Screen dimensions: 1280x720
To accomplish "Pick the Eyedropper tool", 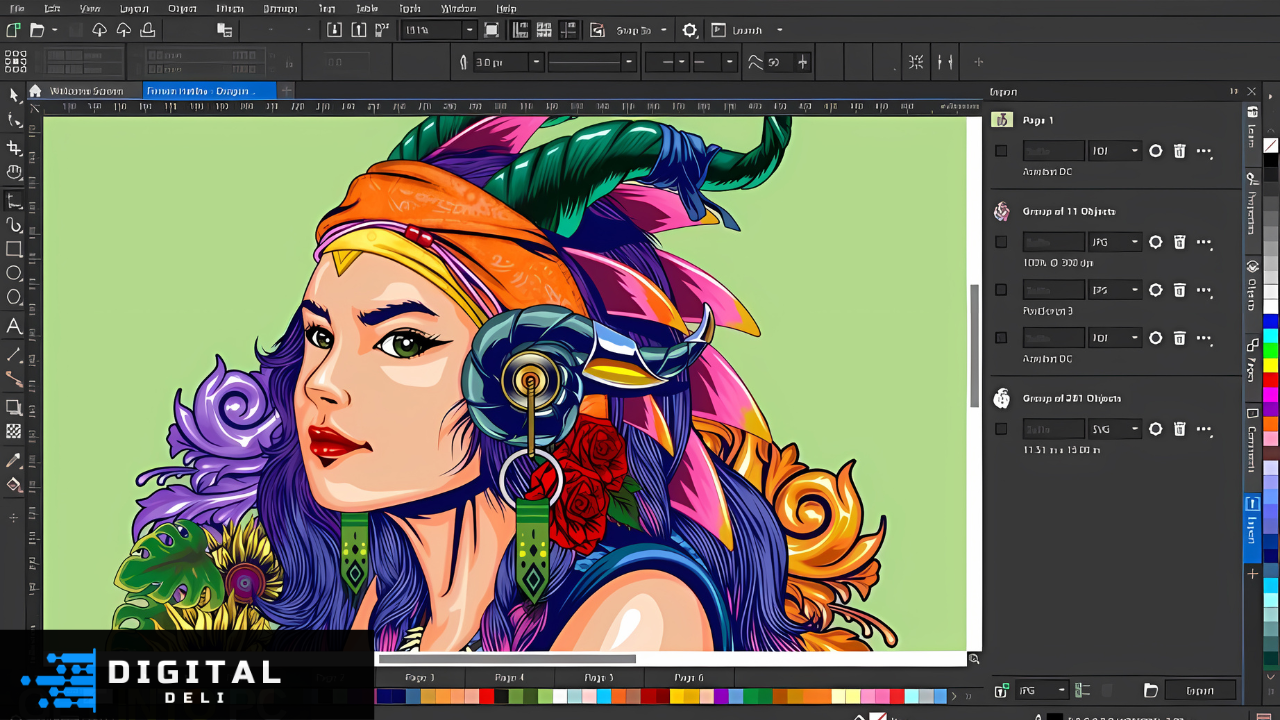I will (14, 460).
